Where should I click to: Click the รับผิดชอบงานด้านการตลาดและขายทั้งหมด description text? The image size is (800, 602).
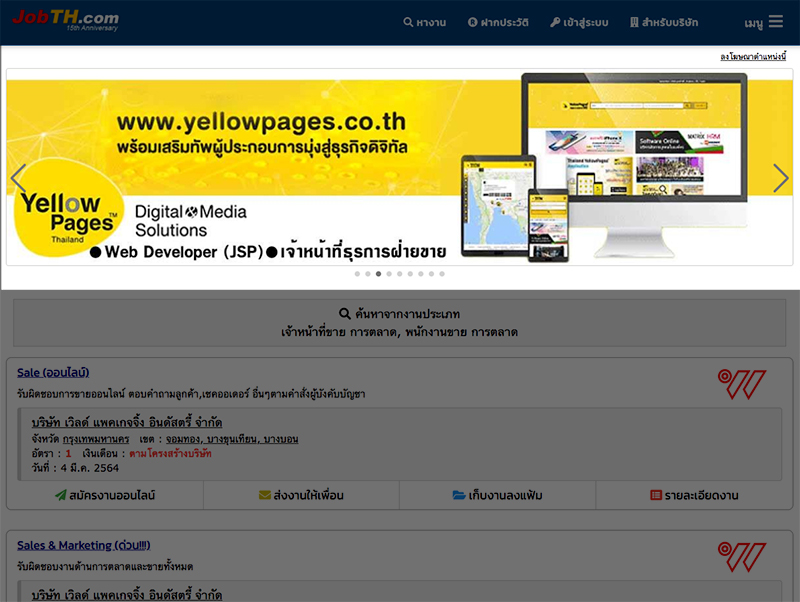(x=105, y=566)
